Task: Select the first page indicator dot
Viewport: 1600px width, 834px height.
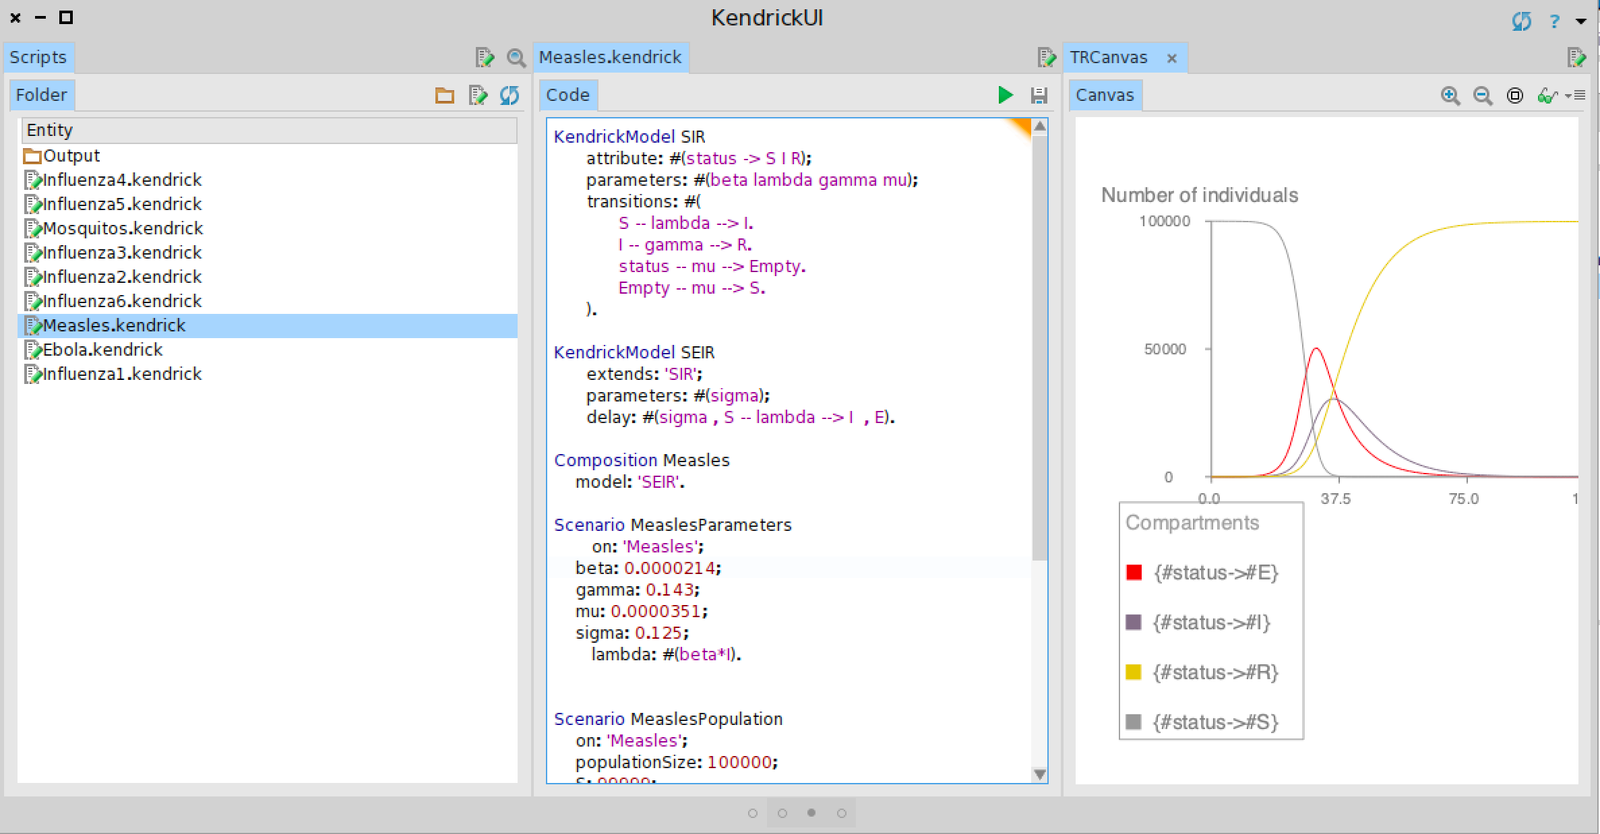Action: [x=752, y=813]
